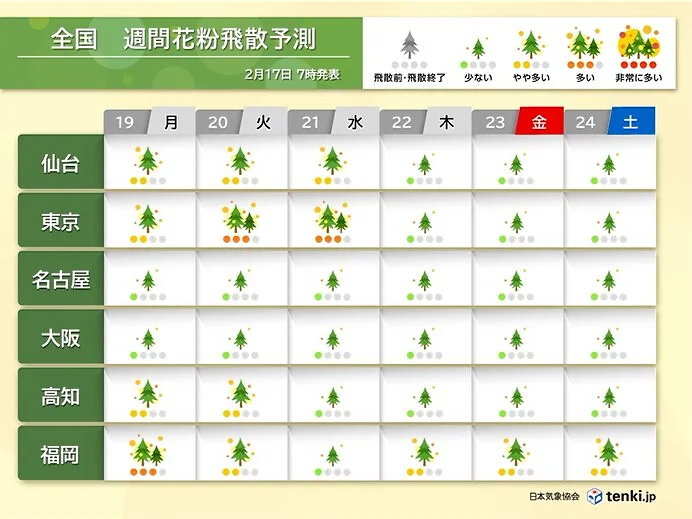
Task: Click the 多い legend label
Action: (585, 78)
